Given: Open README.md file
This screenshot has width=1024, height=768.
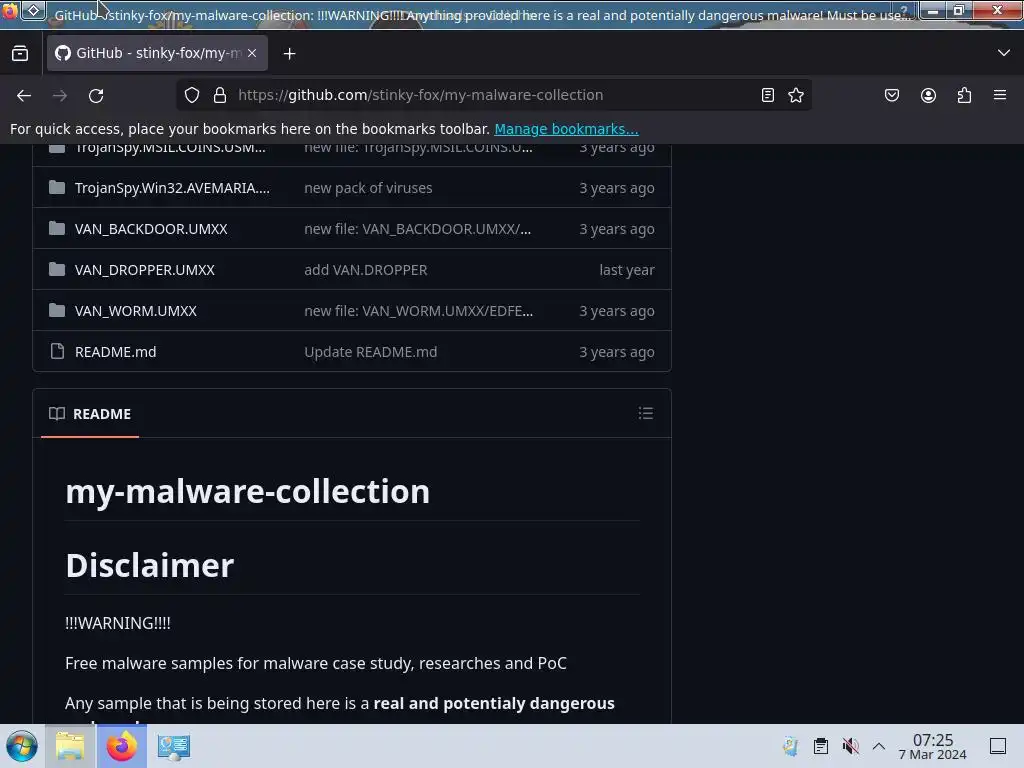Looking at the screenshot, I should 116,352.
